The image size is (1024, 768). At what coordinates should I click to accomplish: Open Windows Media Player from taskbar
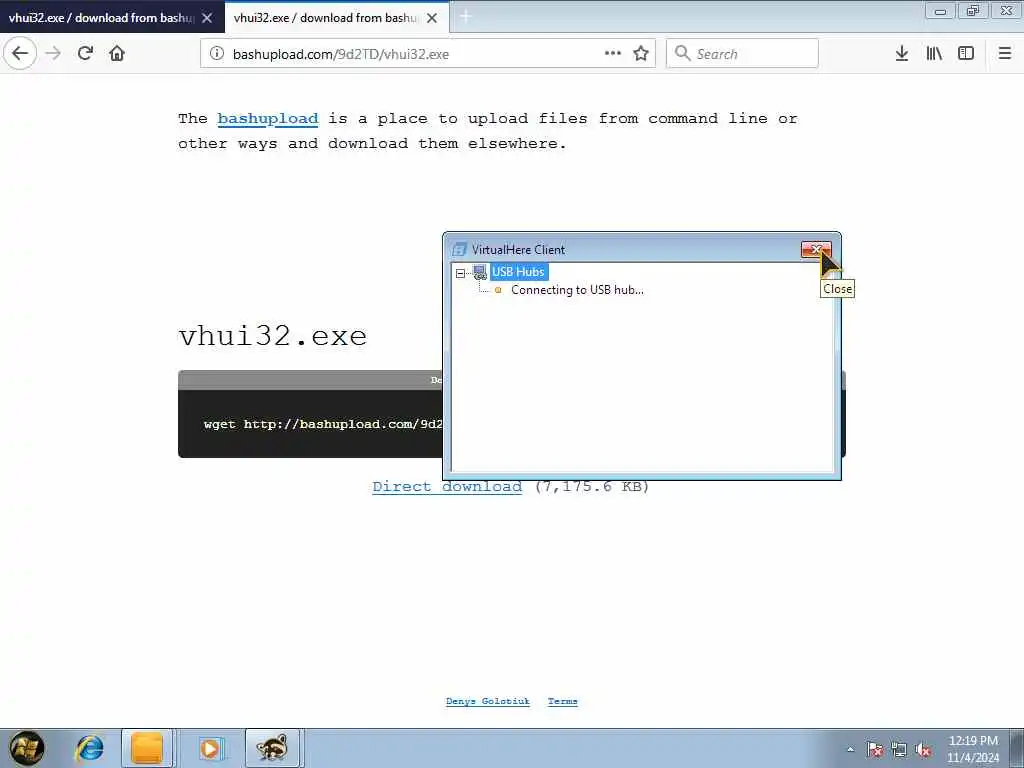210,748
